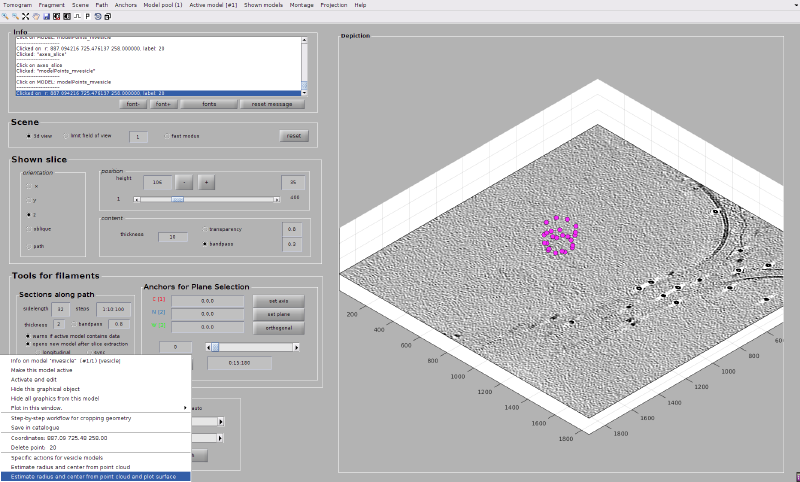This screenshot has height=482, width=800.
Task: Select transparency content option
Action: tap(205, 230)
